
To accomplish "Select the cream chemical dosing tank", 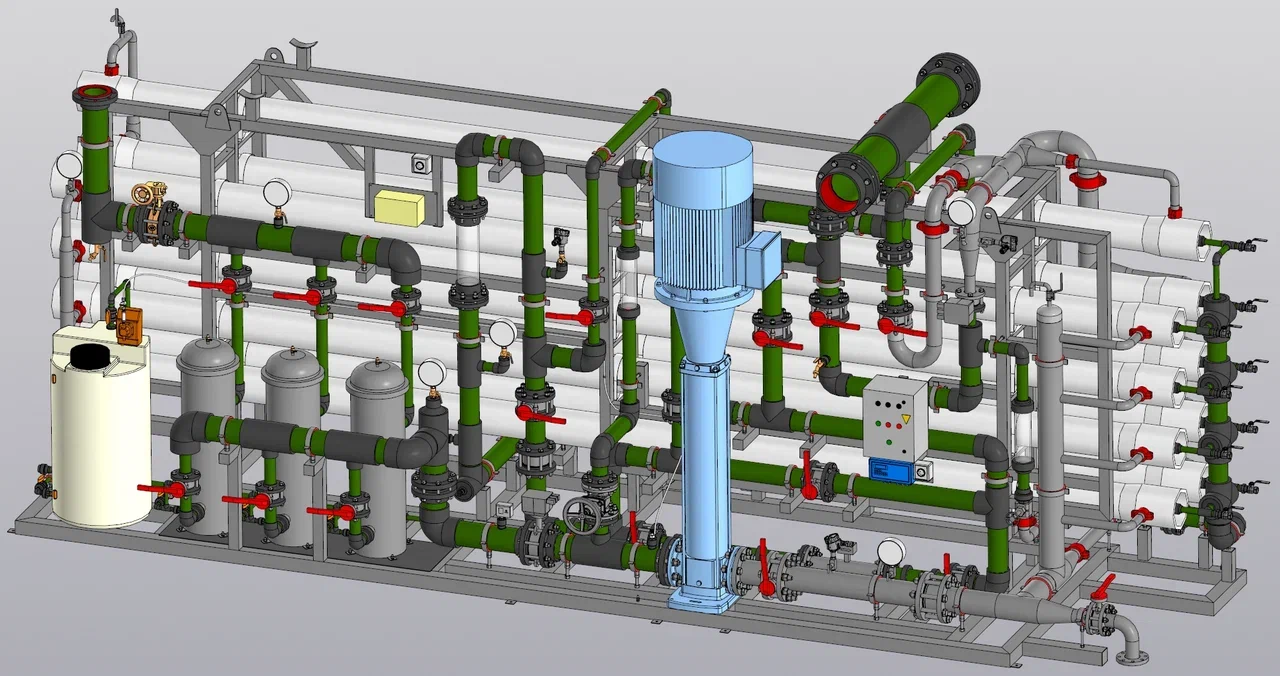I will [x=100, y=430].
